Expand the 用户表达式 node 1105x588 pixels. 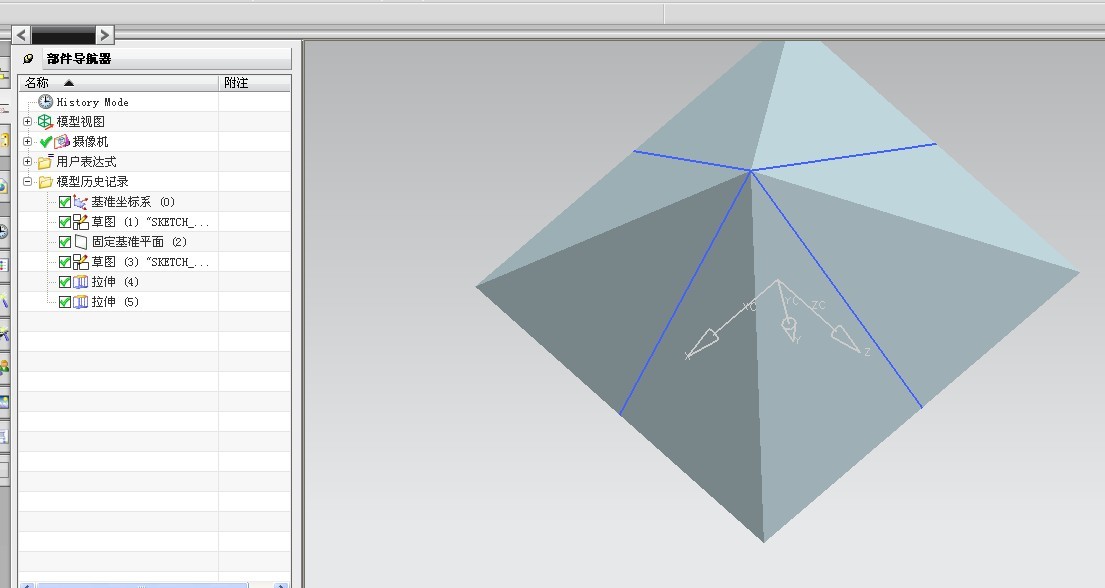[x=27, y=161]
